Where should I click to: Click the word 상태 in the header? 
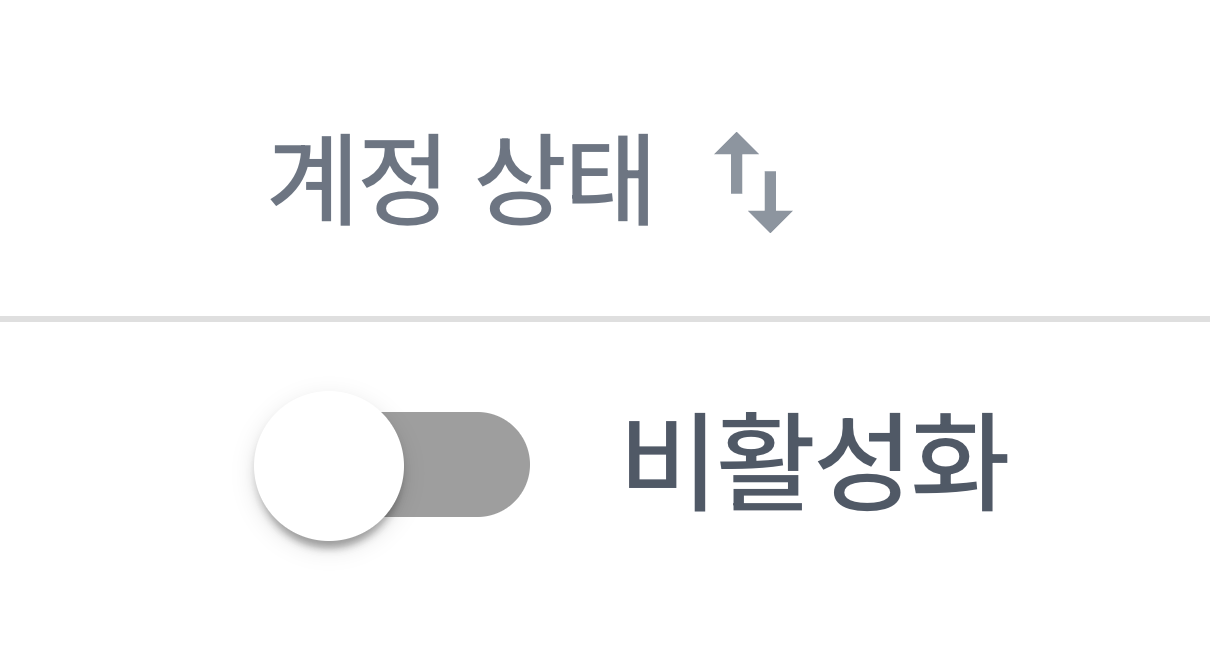pyautogui.click(x=564, y=182)
